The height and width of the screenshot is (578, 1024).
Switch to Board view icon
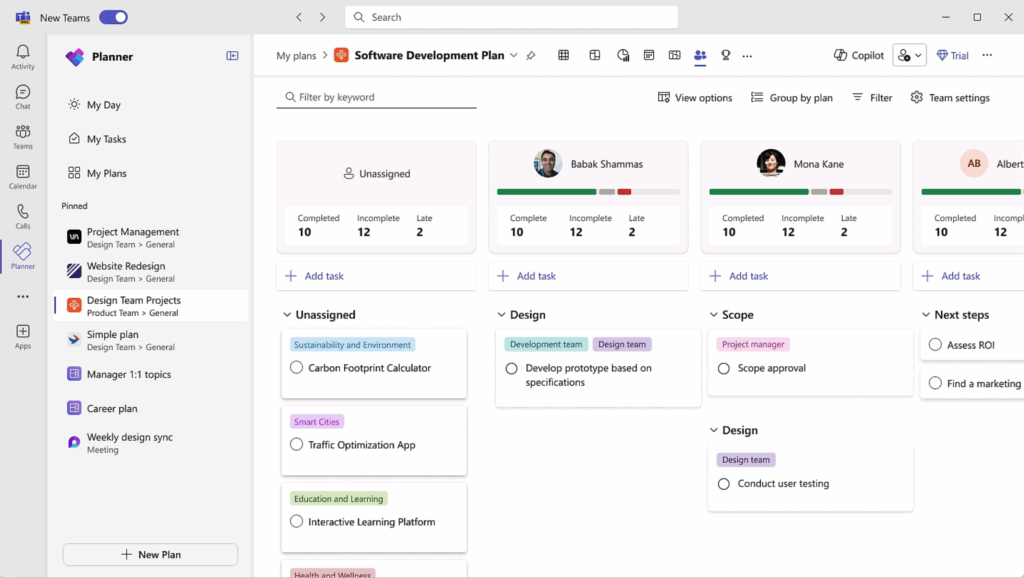pyautogui.click(x=595, y=56)
